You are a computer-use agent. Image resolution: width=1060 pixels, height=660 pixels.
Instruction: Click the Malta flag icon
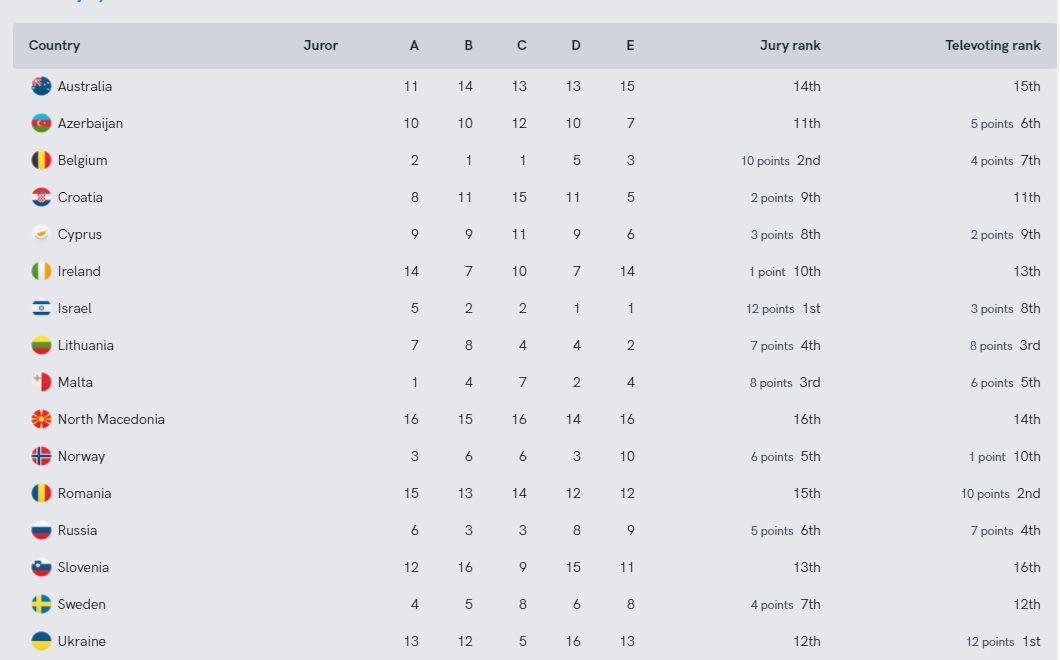tap(41, 382)
